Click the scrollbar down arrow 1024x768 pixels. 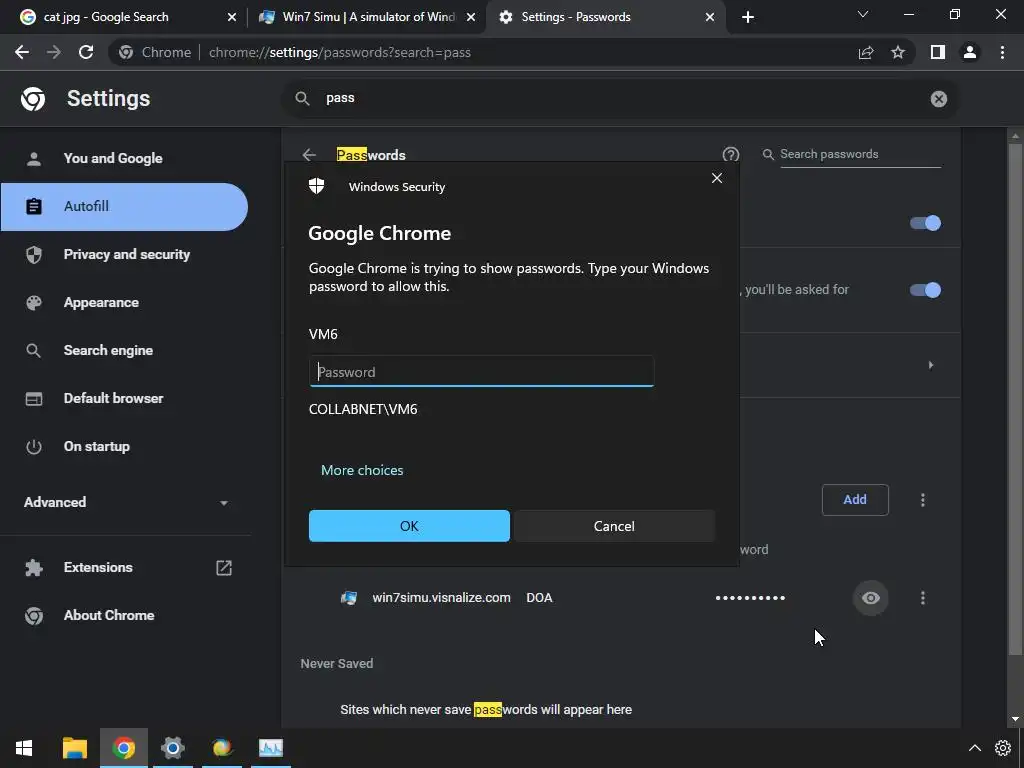point(1014,719)
